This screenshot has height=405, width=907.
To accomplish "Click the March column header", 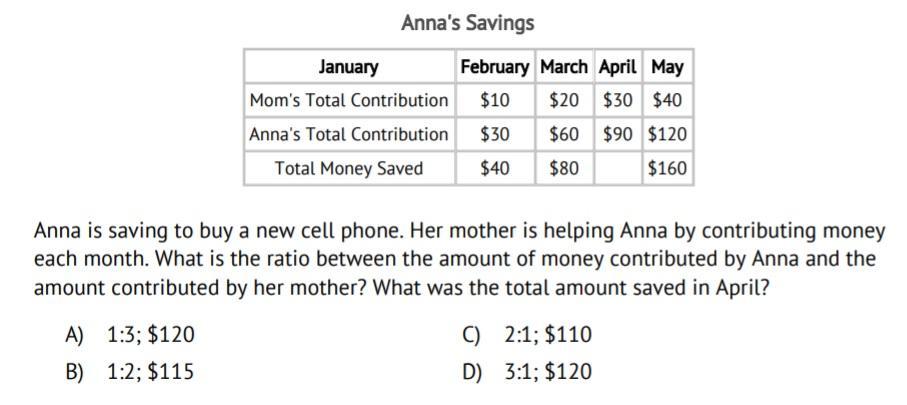I will click(564, 67).
